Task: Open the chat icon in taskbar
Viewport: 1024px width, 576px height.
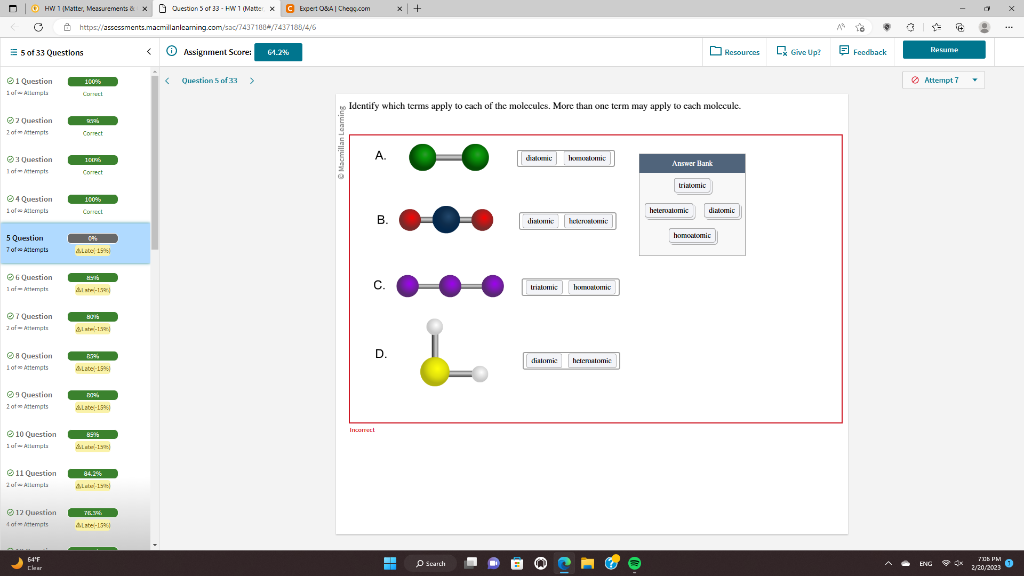Action: pos(494,563)
